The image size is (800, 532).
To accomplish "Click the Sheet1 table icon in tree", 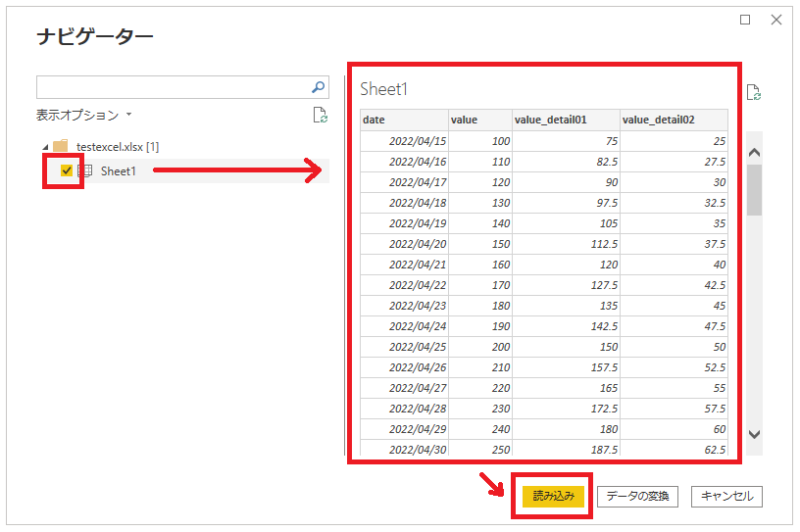I will pyautogui.click(x=85, y=171).
